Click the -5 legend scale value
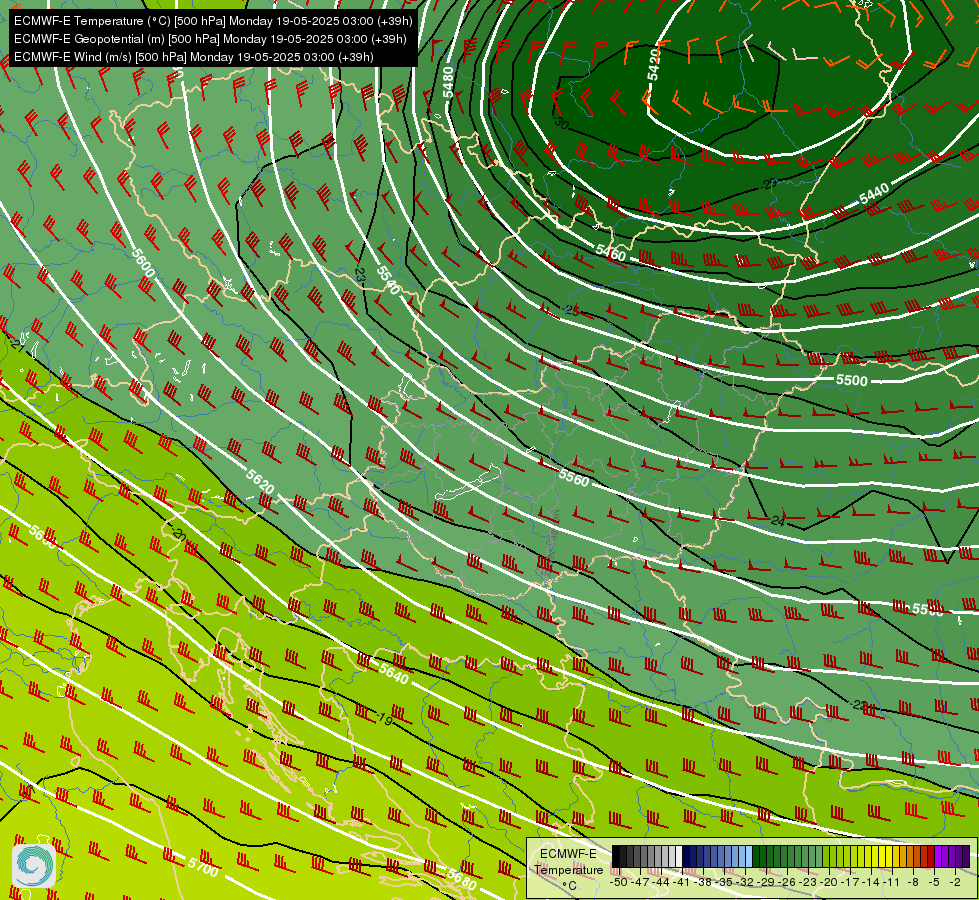This screenshot has width=979, height=900. pyautogui.click(x=934, y=882)
